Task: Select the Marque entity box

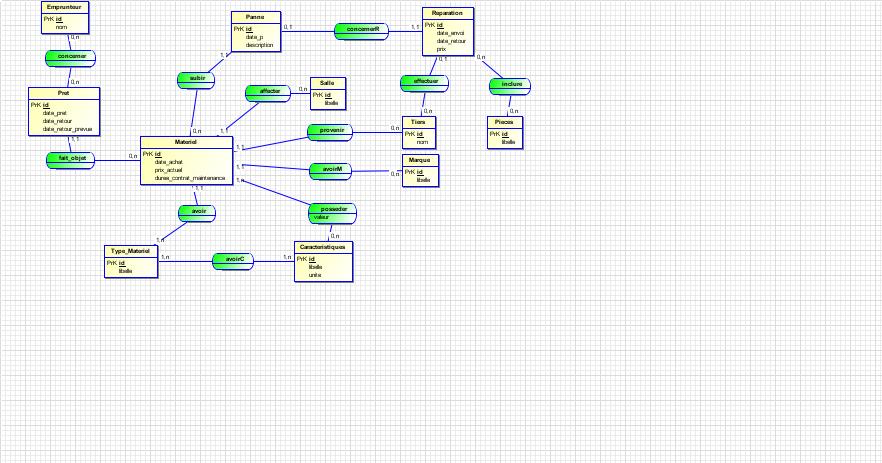Action: 420,170
